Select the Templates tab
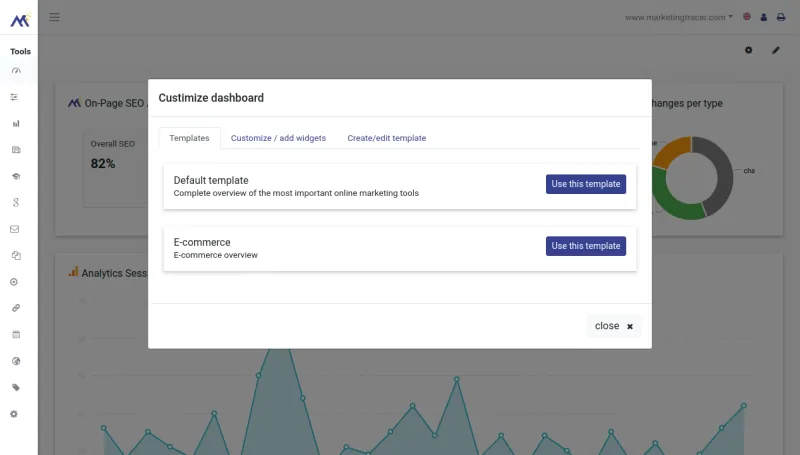Screen dimensions: 800x455 [189, 138]
